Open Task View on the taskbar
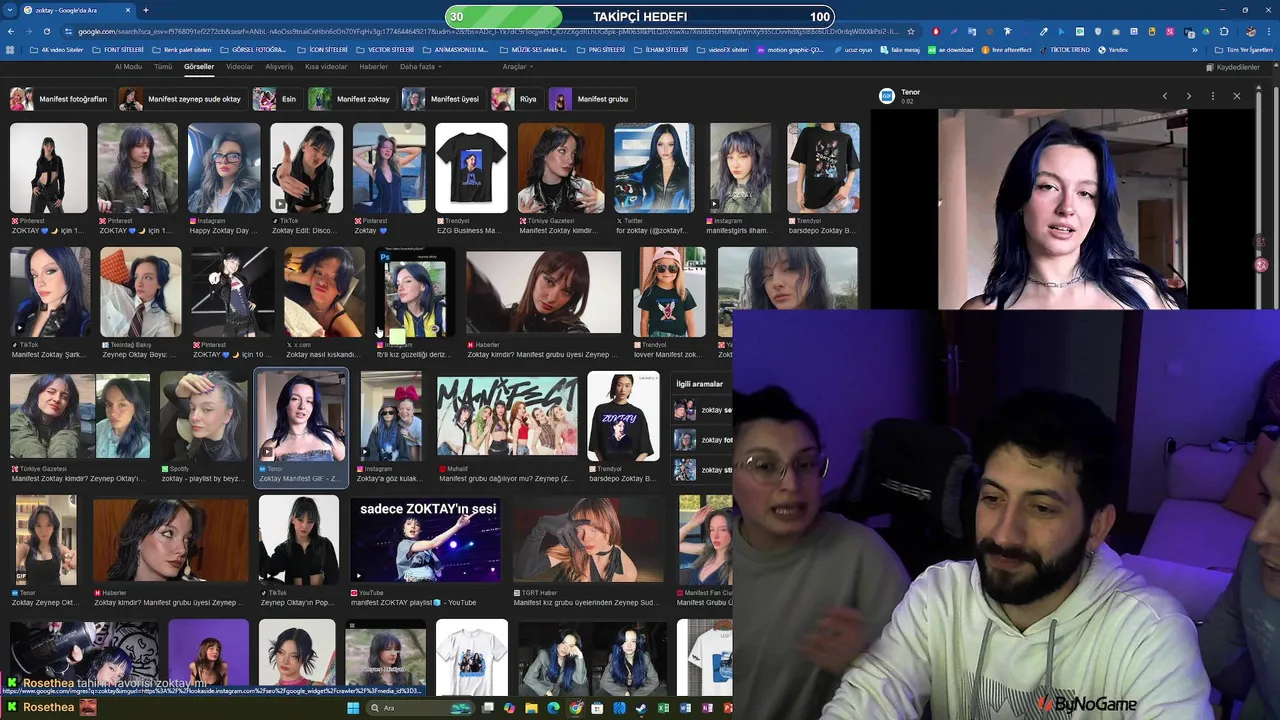The image size is (1280, 720). click(x=488, y=708)
